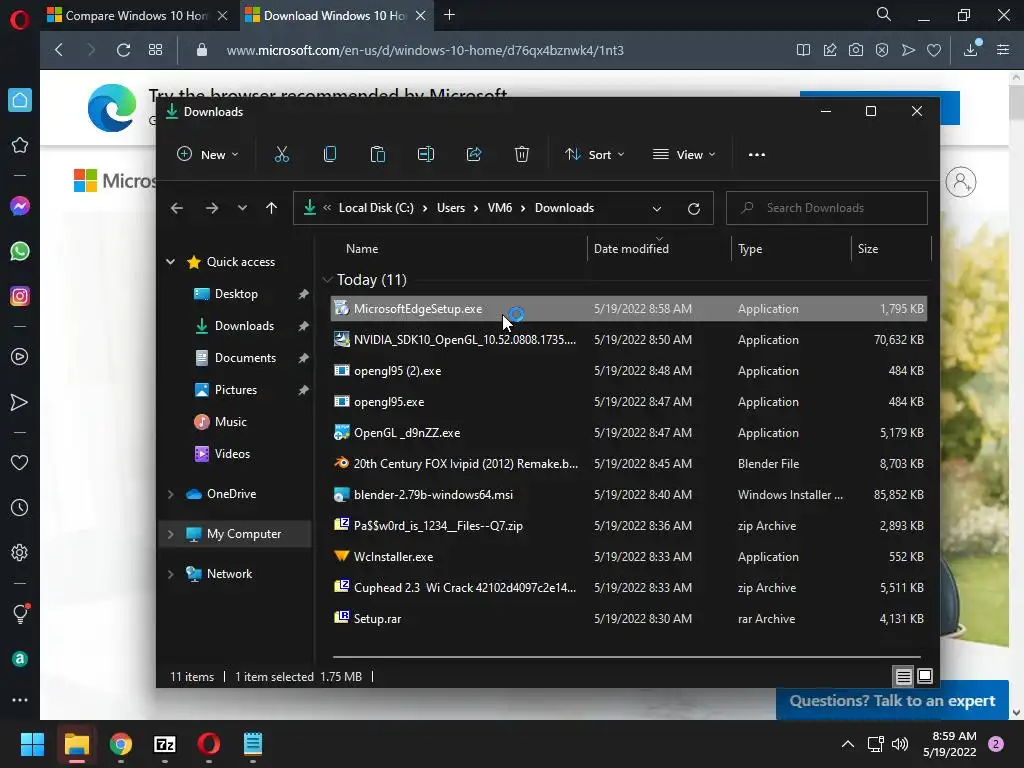Open the Sort dropdown menu

click(594, 155)
